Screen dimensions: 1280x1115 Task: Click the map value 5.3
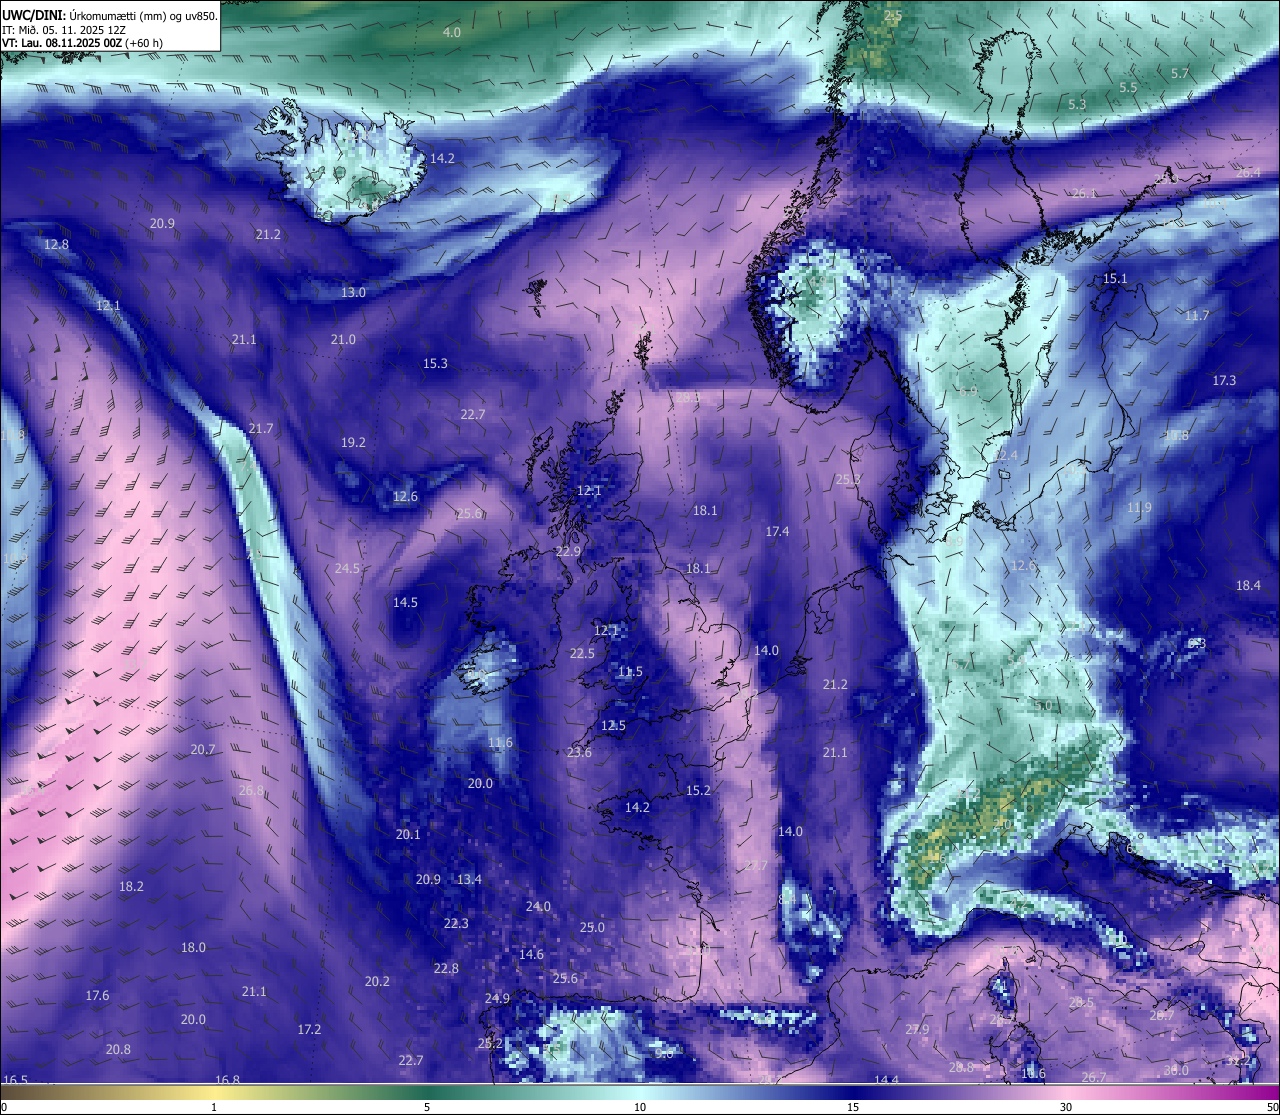[x=1077, y=105]
